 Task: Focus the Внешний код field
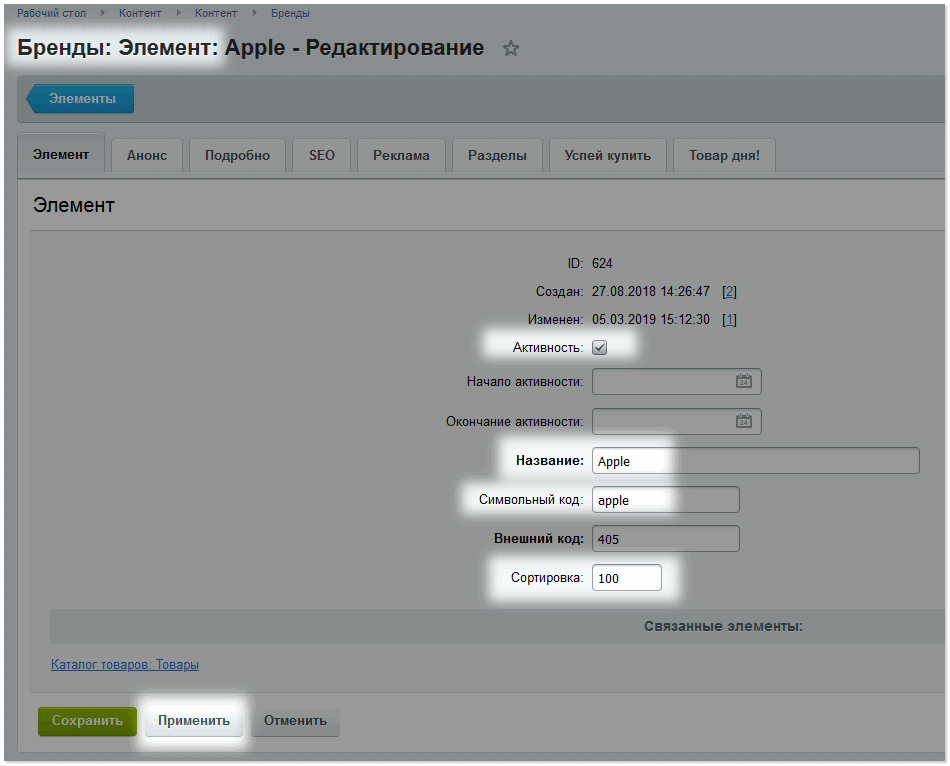coord(665,539)
